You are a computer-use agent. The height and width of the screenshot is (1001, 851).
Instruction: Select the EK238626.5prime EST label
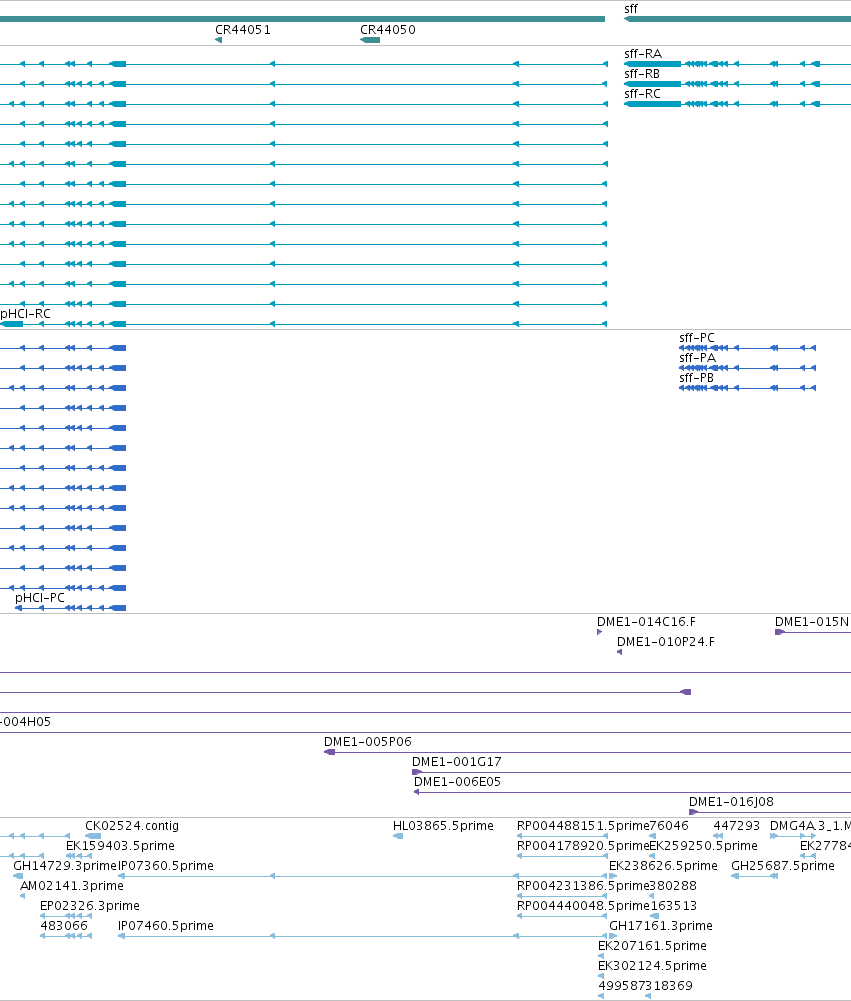click(x=663, y=866)
